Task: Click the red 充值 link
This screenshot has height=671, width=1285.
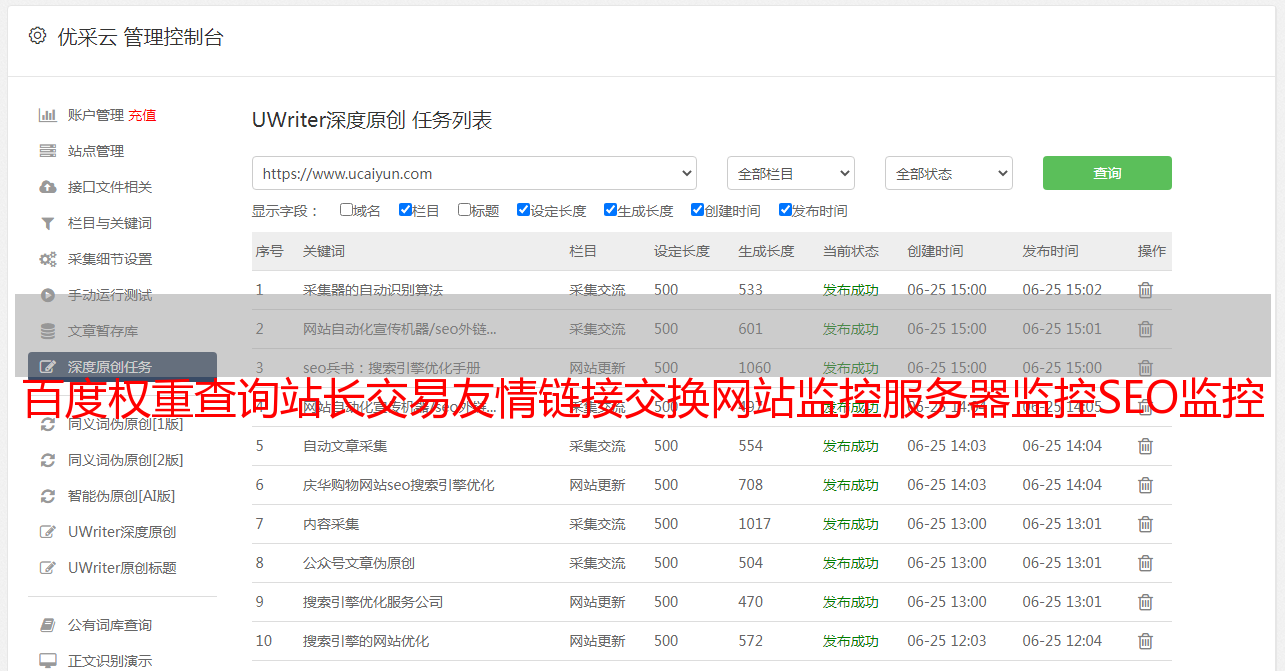Action: pos(142,115)
